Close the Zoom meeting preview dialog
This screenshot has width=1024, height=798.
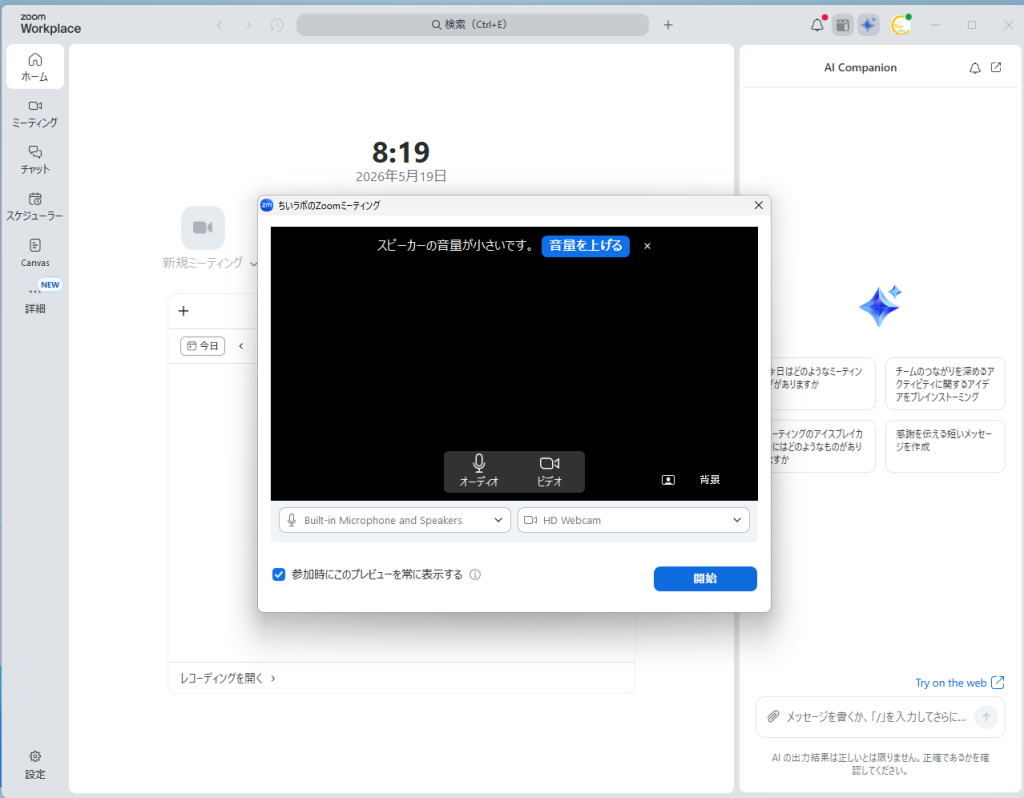[x=758, y=205]
